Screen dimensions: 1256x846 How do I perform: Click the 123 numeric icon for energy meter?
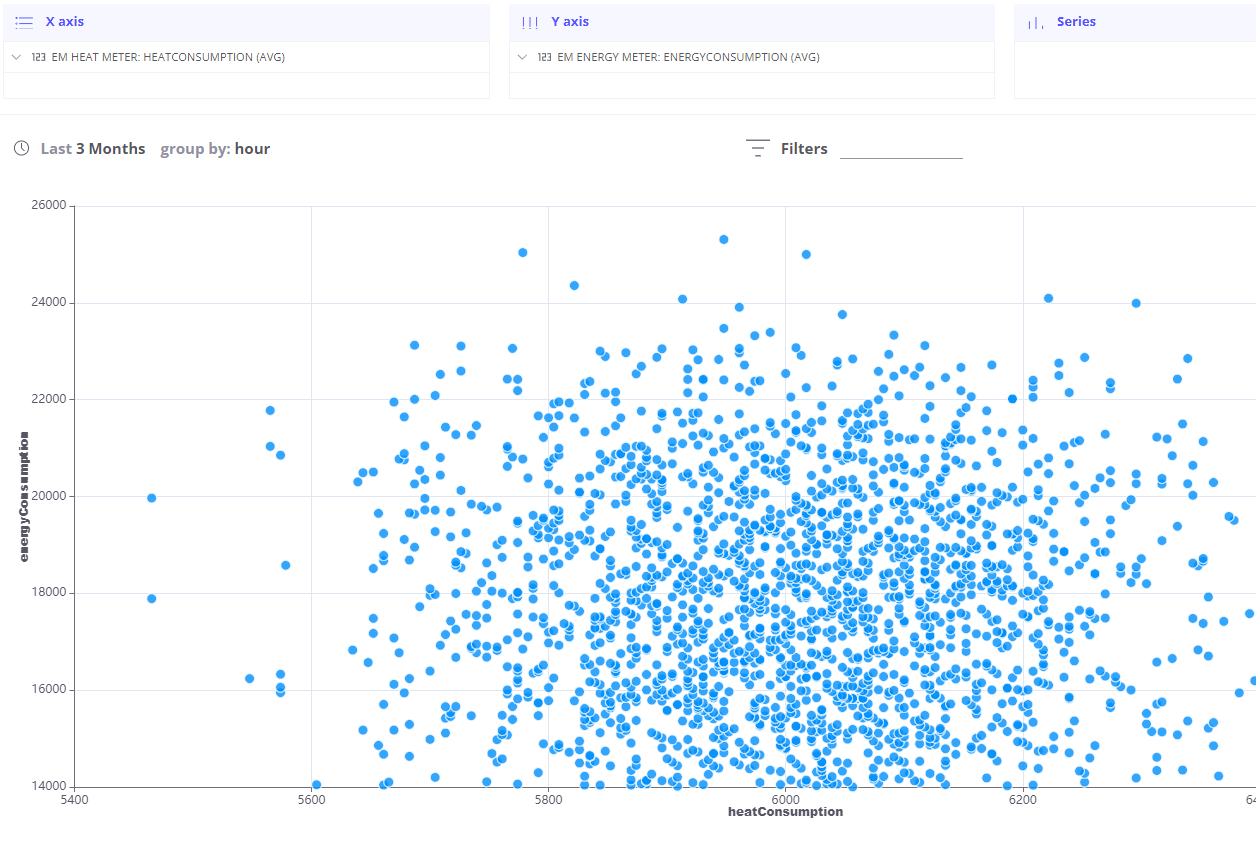coord(544,58)
